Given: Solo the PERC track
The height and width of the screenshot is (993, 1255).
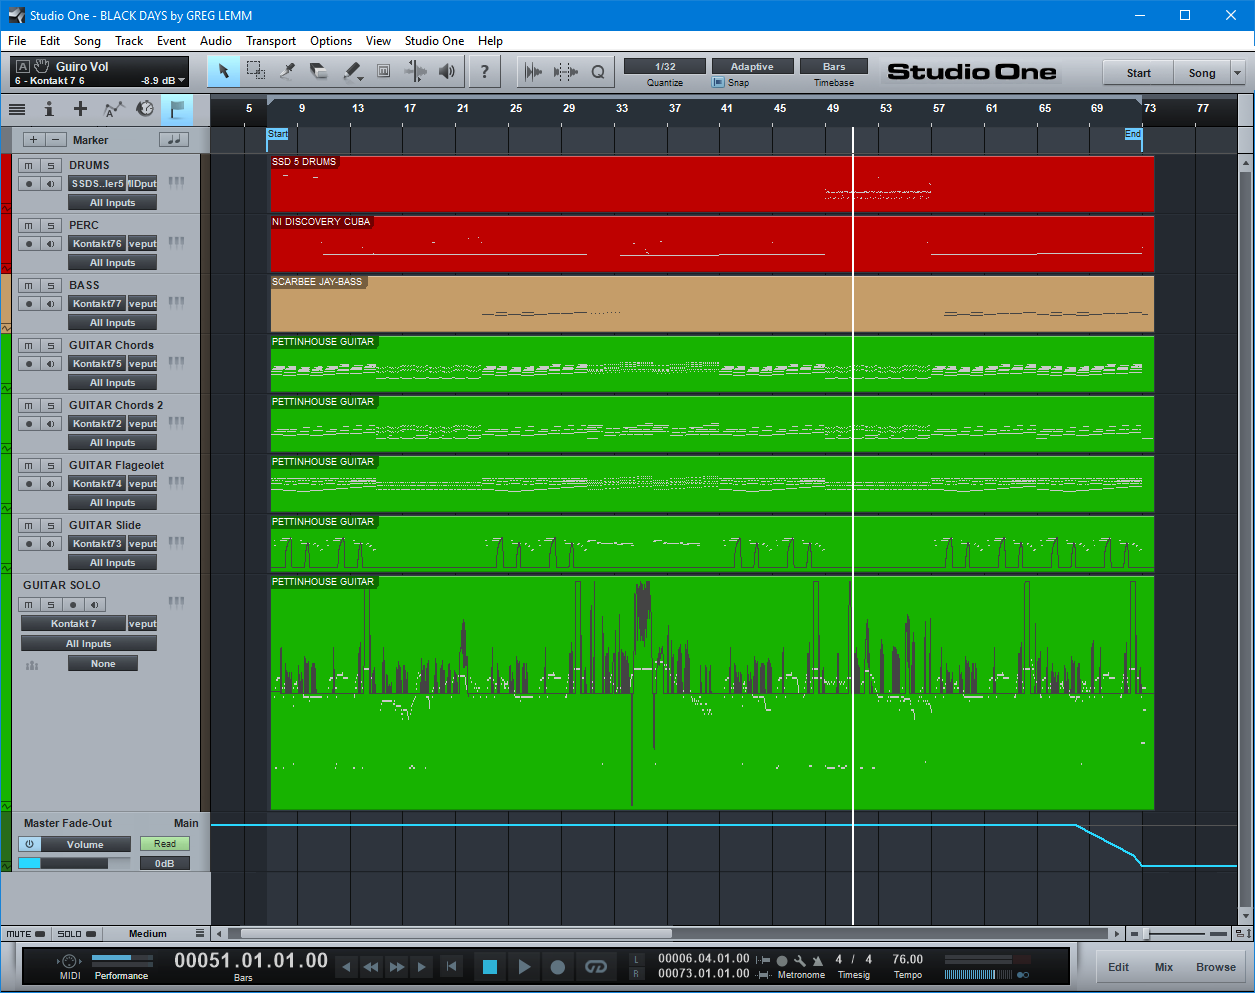Looking at the screenshot, I should [x=51, y=226].
